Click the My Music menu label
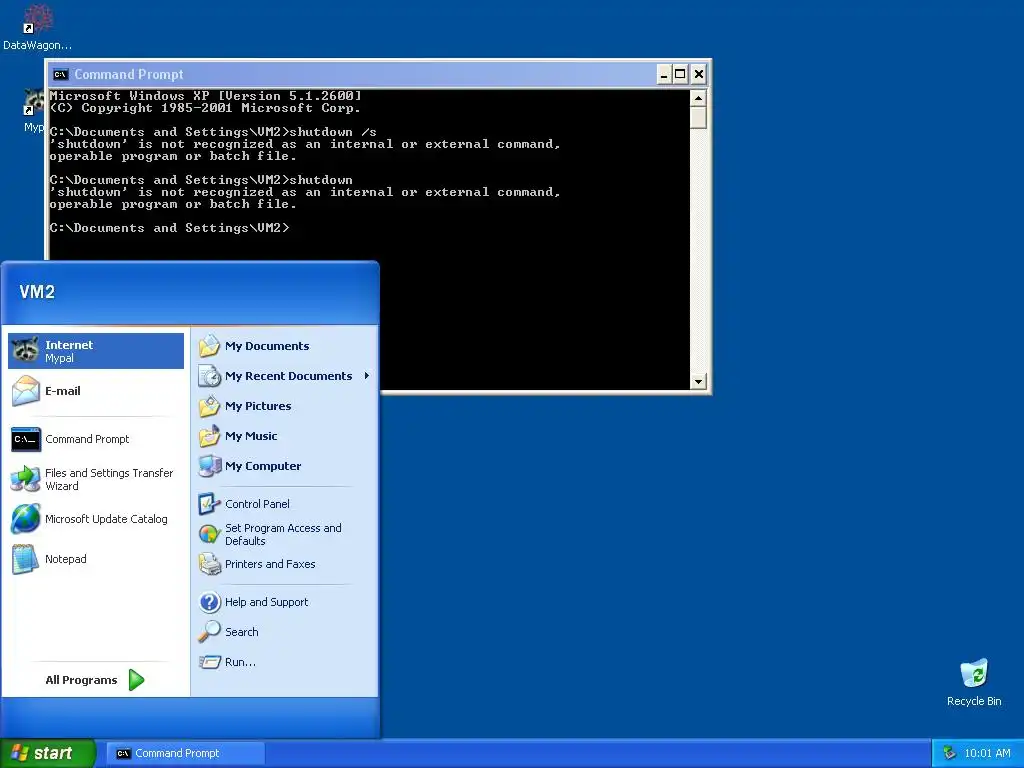1024x768 pixels. pos(251,436)
